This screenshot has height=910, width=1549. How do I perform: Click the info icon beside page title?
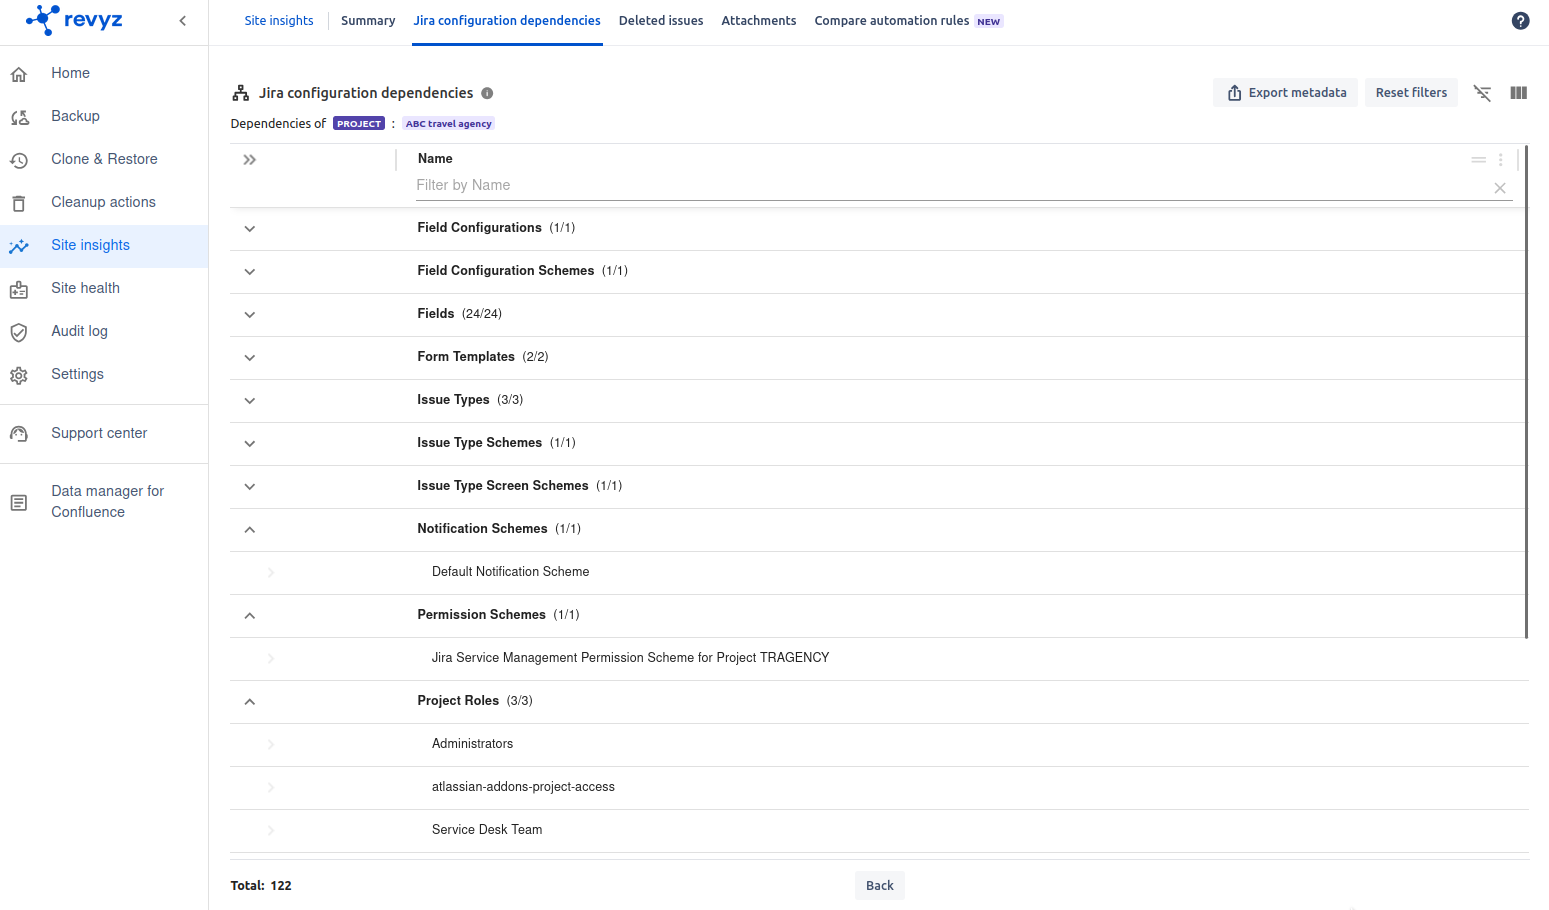[487, 93]
